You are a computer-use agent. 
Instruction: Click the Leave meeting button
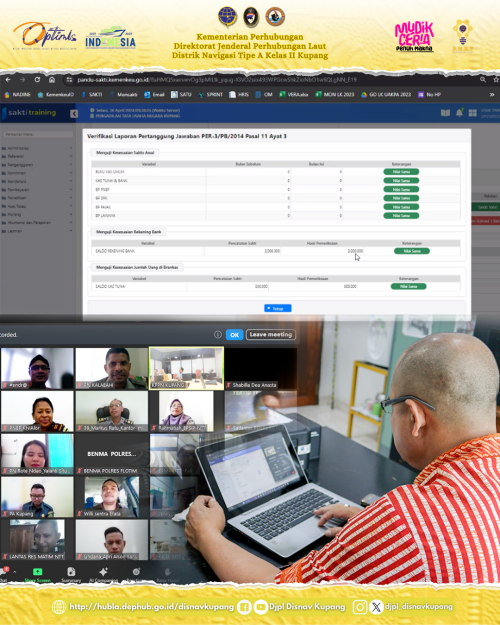pyautogui.click(x=271, y=334)
